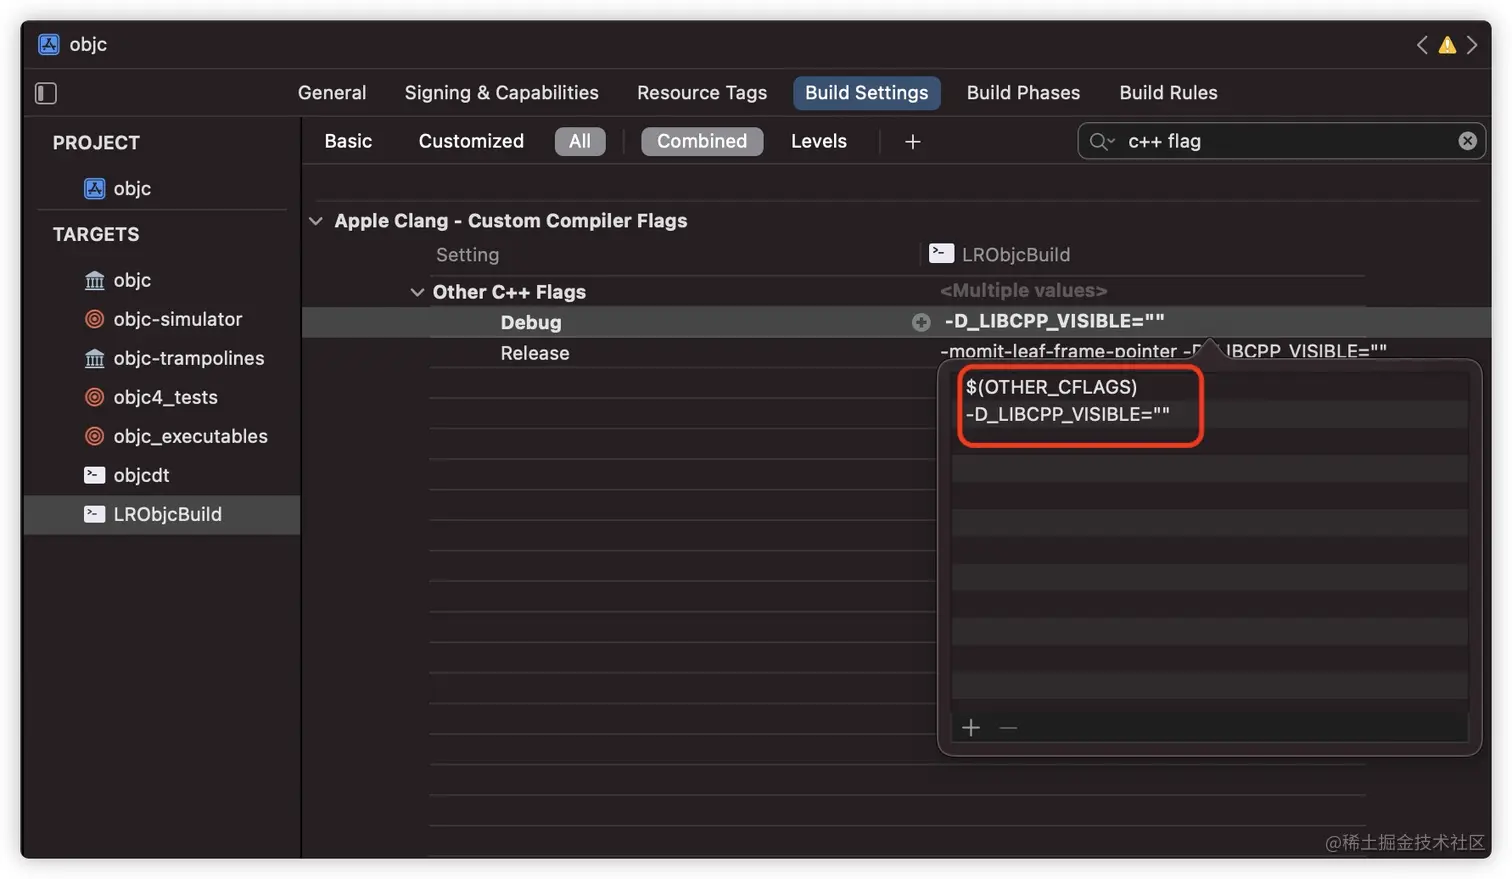Image resolution: width=1512 pixels, height=879 pixels.
Task: Click the objc project blueprint icon
Action: click(x=94, y=188)
